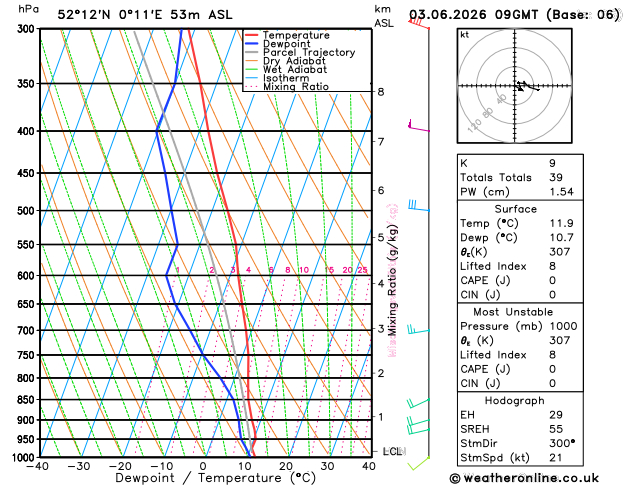Click the hodograph wind plot

point(515,86)
